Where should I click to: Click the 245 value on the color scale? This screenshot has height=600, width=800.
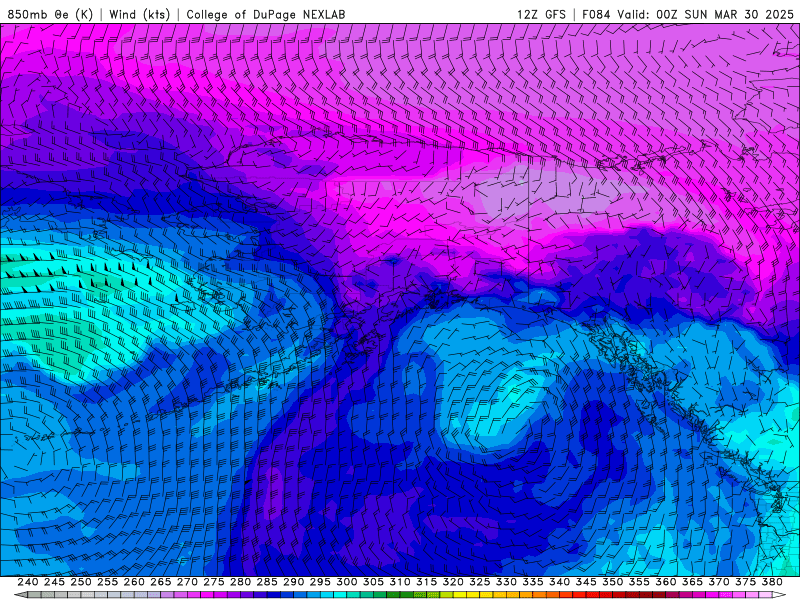[x=54, y=582]
